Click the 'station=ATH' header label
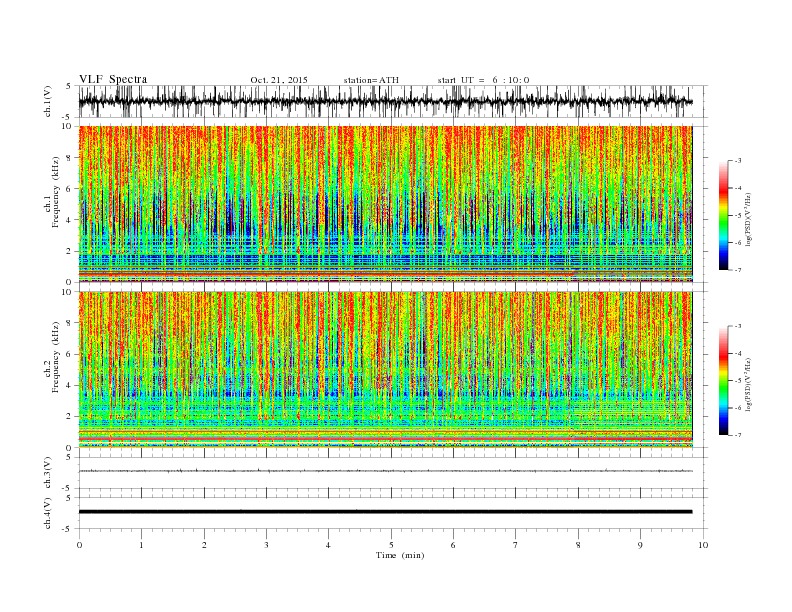 click(371, 80)
